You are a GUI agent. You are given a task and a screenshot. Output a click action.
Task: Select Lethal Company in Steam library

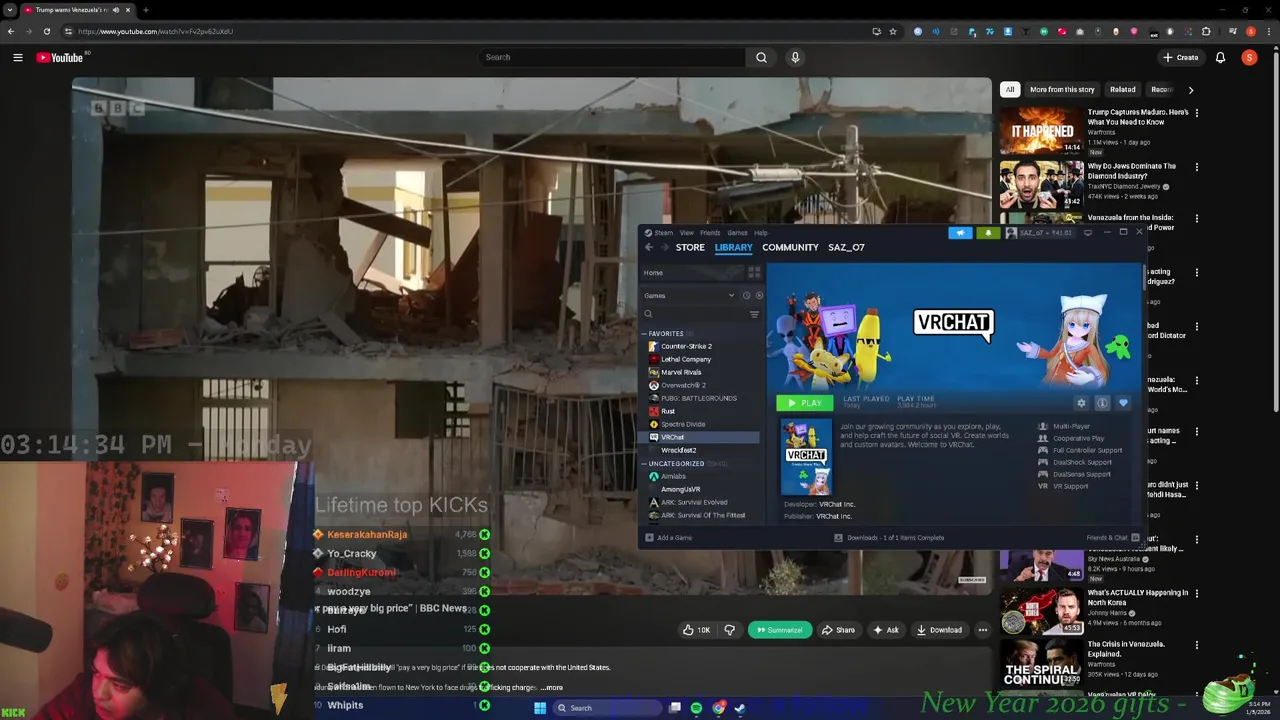(x=685, y=359)
